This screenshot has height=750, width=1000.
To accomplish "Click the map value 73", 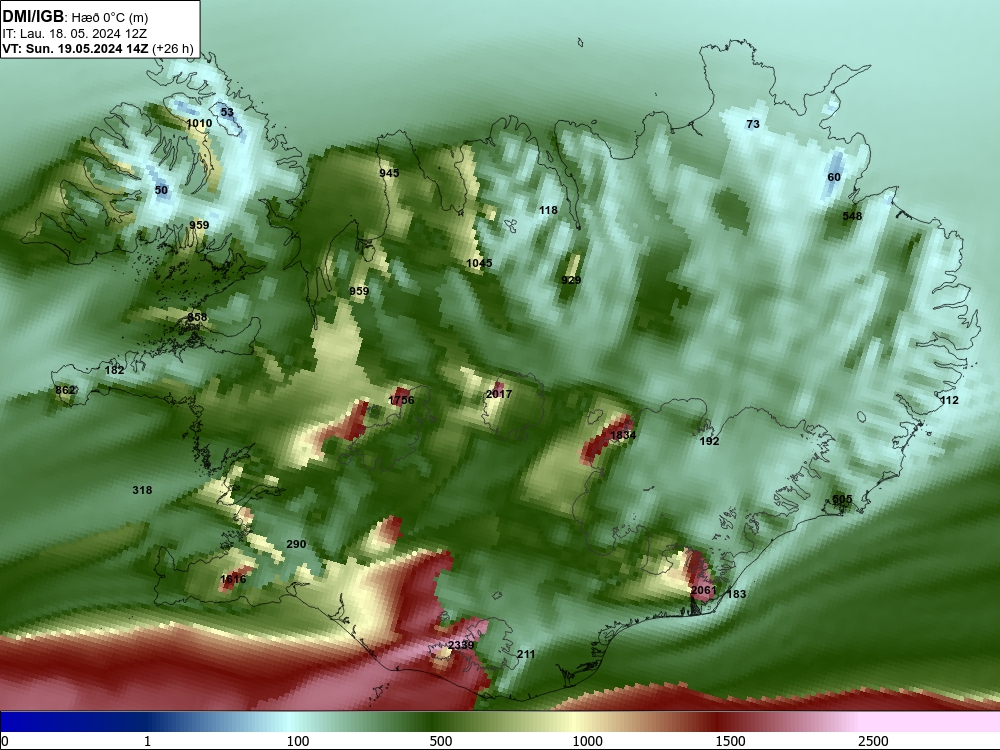I will pos(753,124).
